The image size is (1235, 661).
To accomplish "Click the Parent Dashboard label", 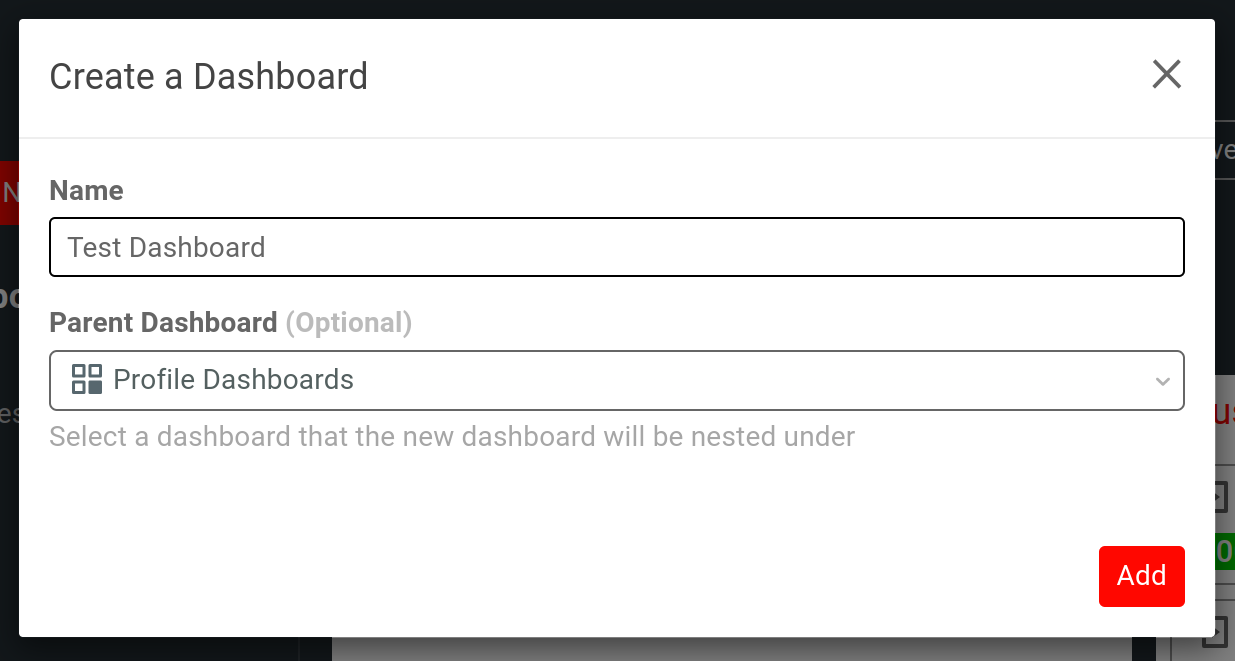I will click(x=163, y=322).
